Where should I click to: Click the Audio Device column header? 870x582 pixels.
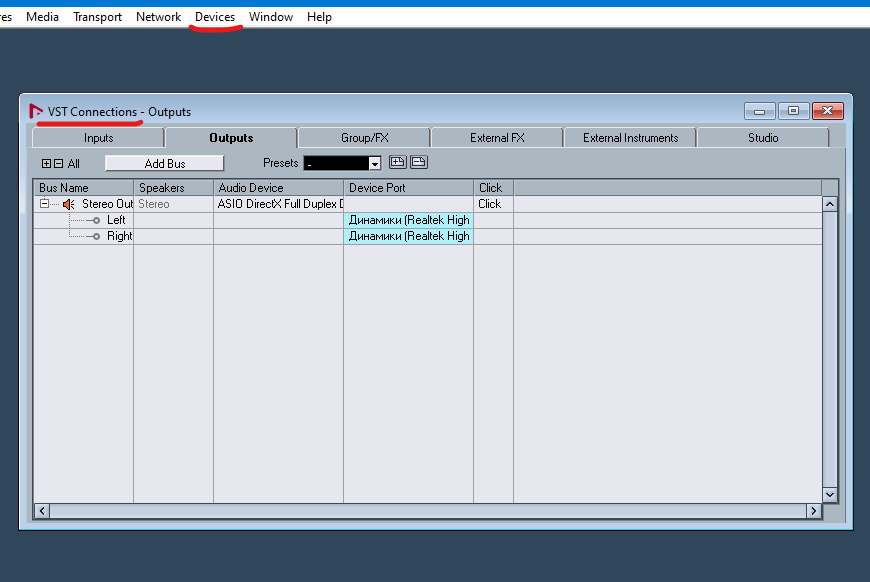point(279,188)
